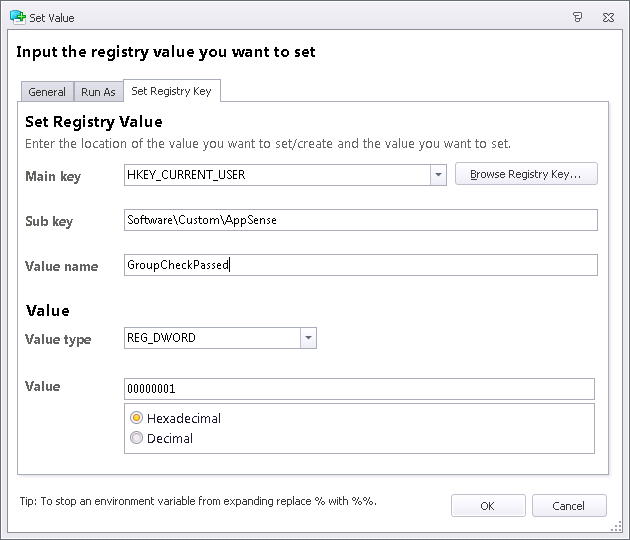The height and width of the screenshot is (540, 630).
Task: Click the Cancel button
Action: click(x=569, y=506)
